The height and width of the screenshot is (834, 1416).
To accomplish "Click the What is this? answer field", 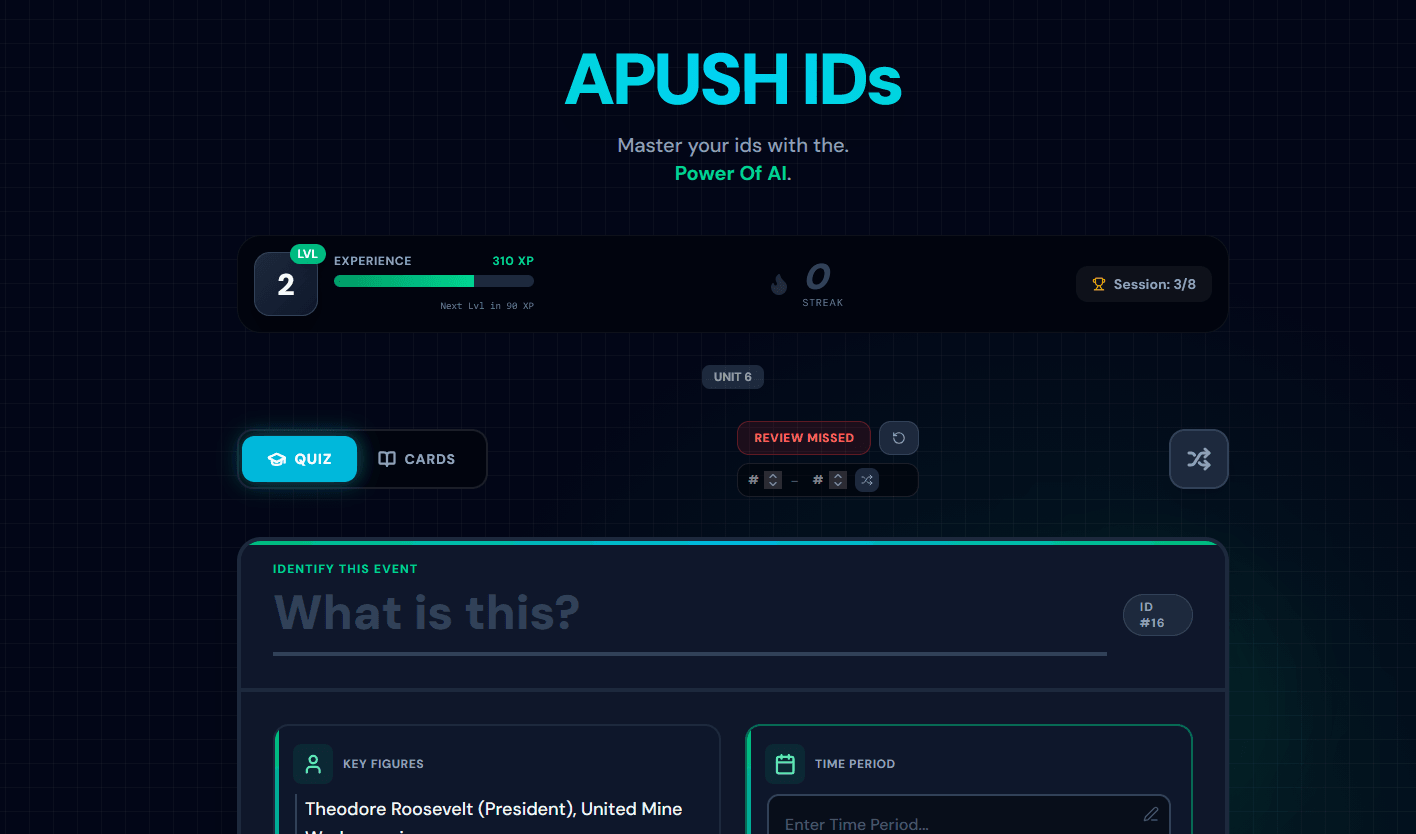I will [x=690, y=613].
